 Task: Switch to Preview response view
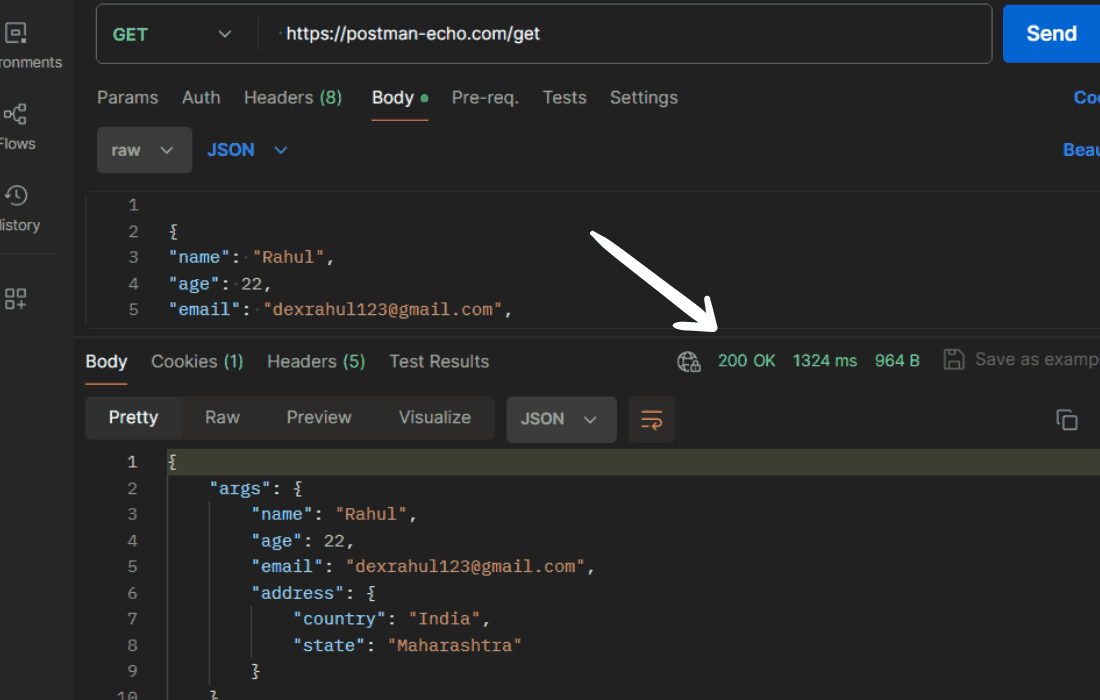(x=319, y=418)
